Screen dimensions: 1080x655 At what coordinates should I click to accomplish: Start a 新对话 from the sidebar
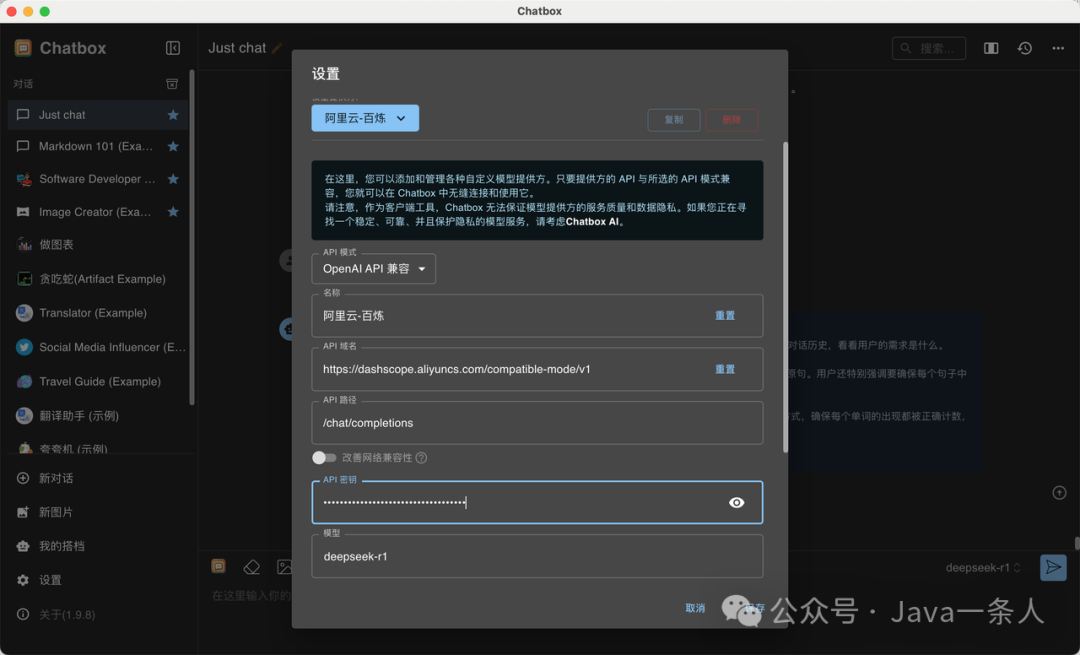(x=97, y=478)
